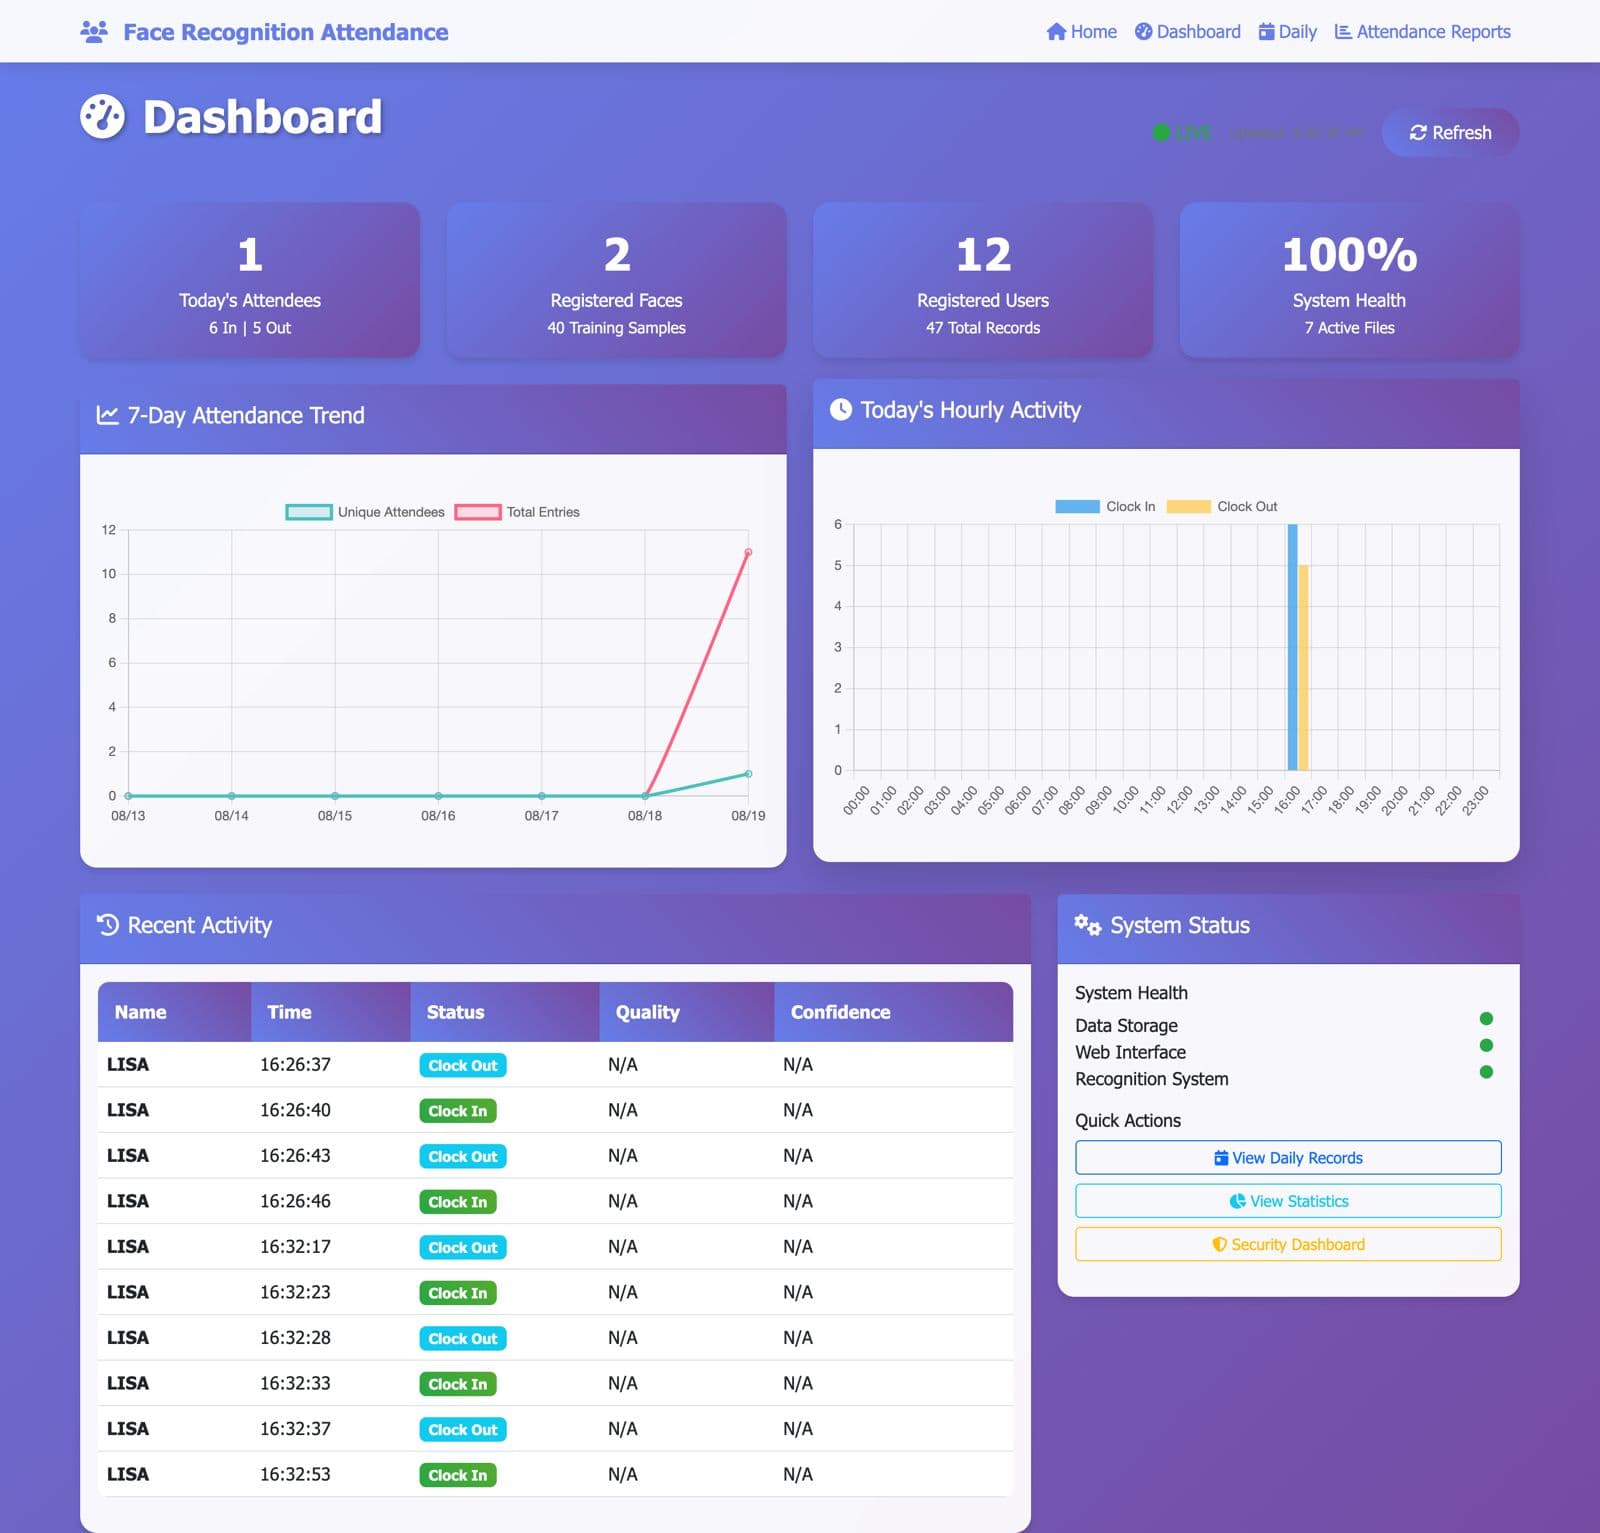Toggle Total Entries legend swatch

(478, 512)
